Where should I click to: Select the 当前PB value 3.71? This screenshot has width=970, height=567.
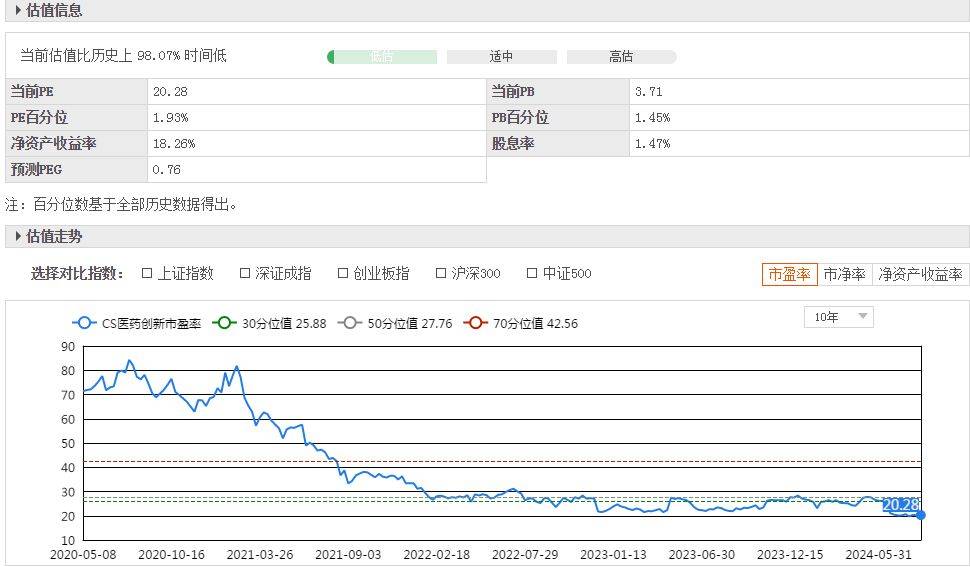point(799,92)
